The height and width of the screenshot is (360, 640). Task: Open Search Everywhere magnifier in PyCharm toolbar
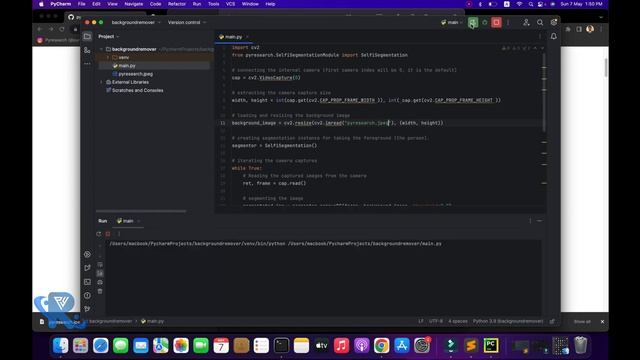tap(540, 22)
